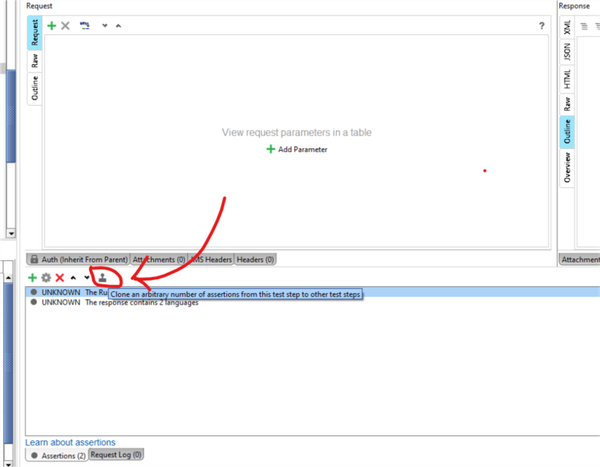
Task: Configure the selected assertion gear icon
Action: pyautogui.click(x=46, y=278)
